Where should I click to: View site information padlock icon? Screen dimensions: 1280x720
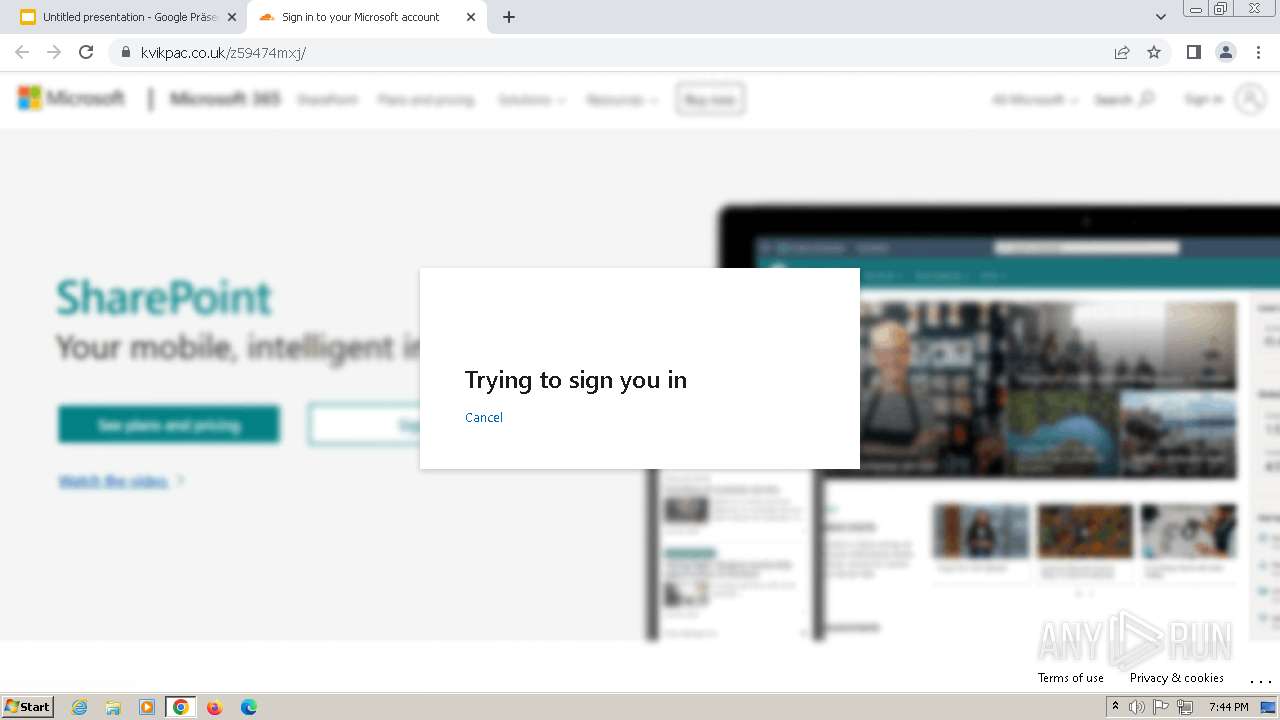click(125, 53)
